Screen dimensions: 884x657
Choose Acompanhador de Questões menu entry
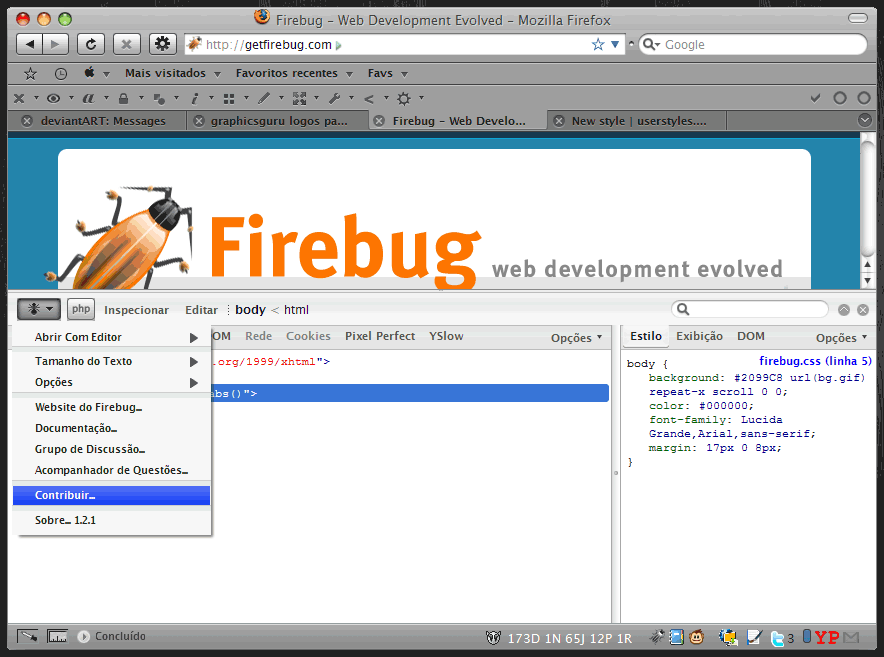(x=112, y=470)
